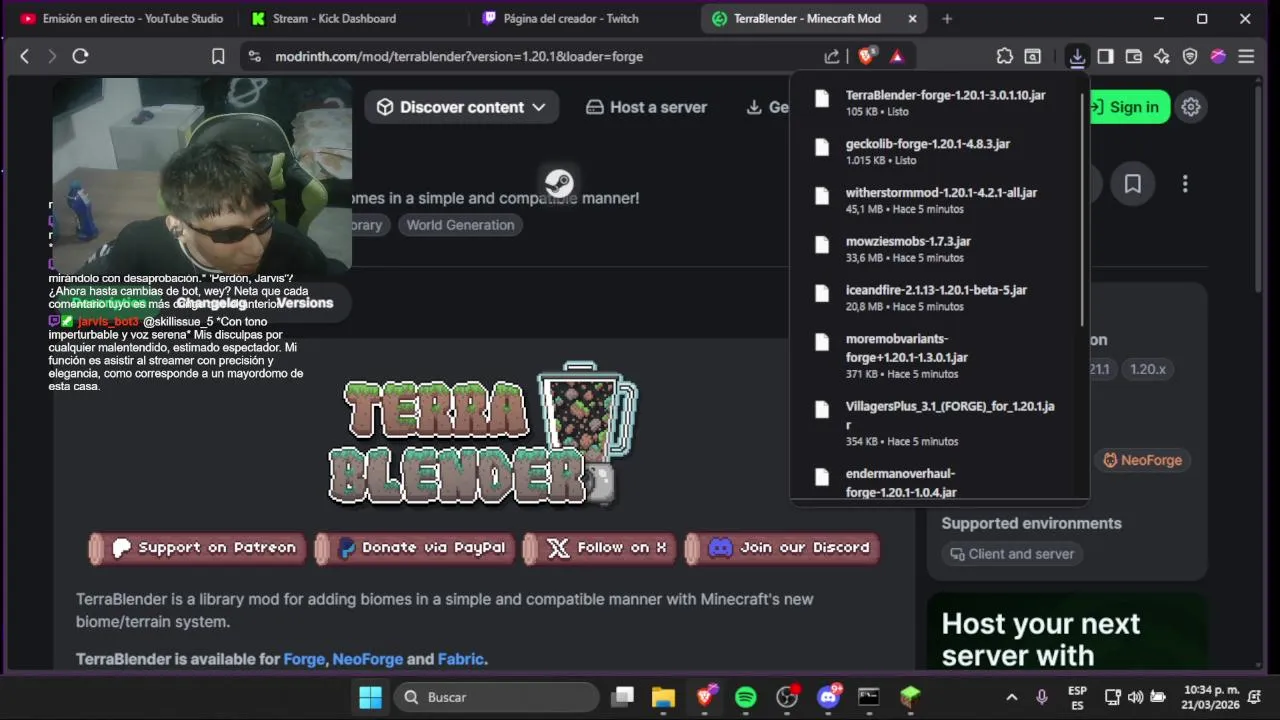Image resolution: width=1280 pixels, height=720 pixels.
Task: Open the browser profile avatar
Action: pyautogui.click(x=1218, y=57)
